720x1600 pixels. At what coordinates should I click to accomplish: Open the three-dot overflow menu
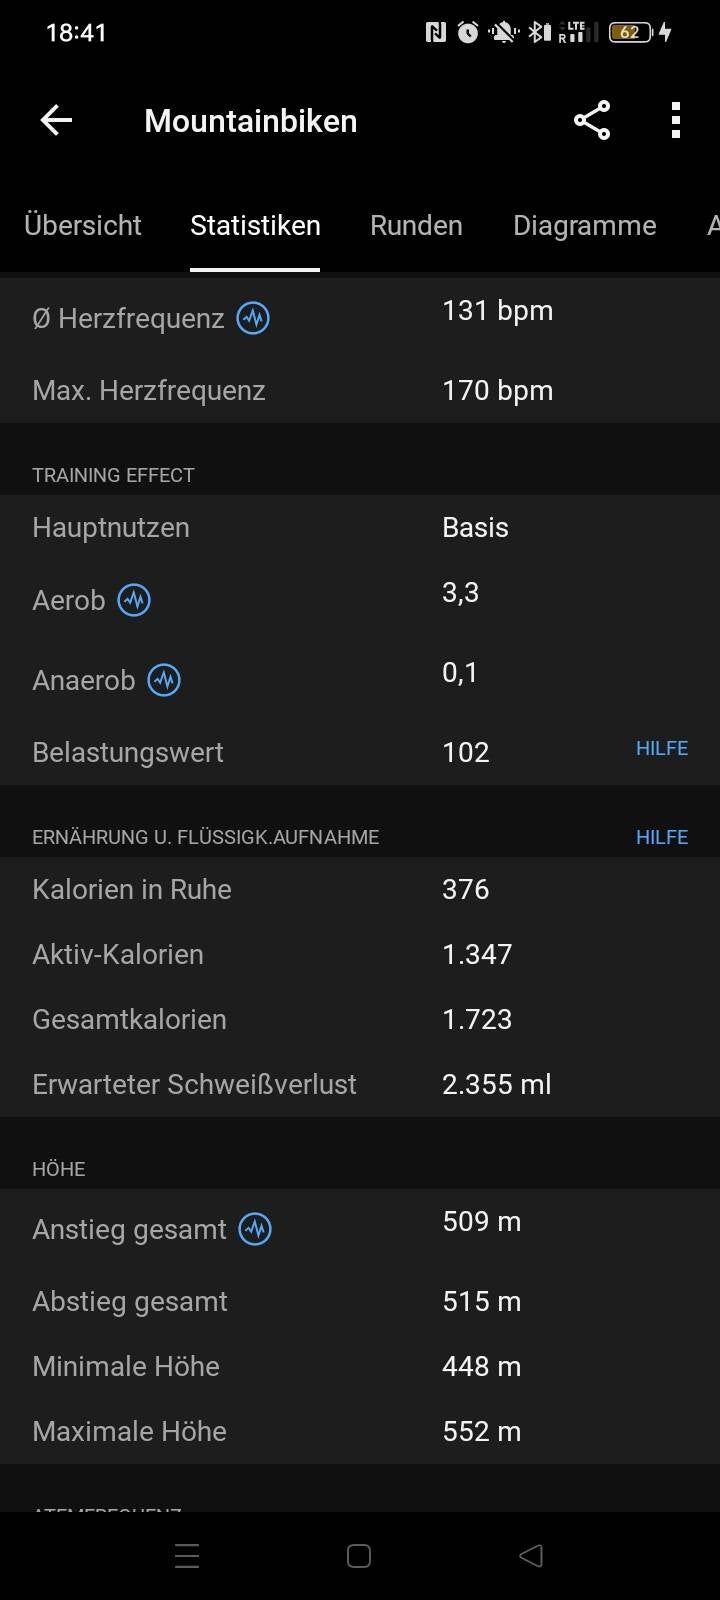(x=676, y=121)
